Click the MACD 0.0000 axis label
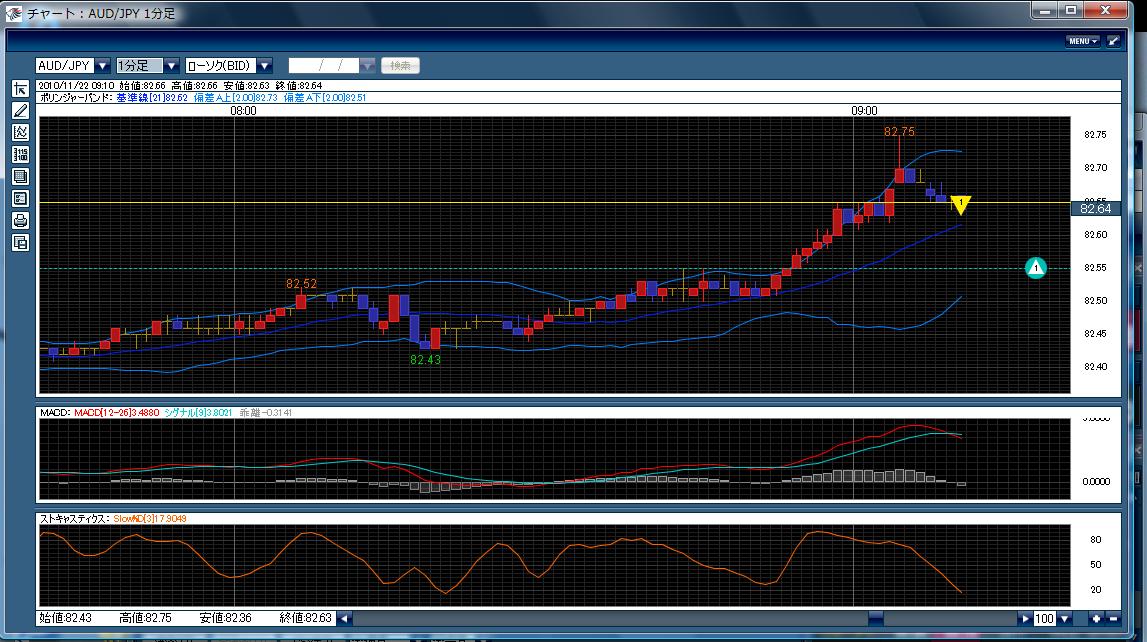 tap(1096, 481)
